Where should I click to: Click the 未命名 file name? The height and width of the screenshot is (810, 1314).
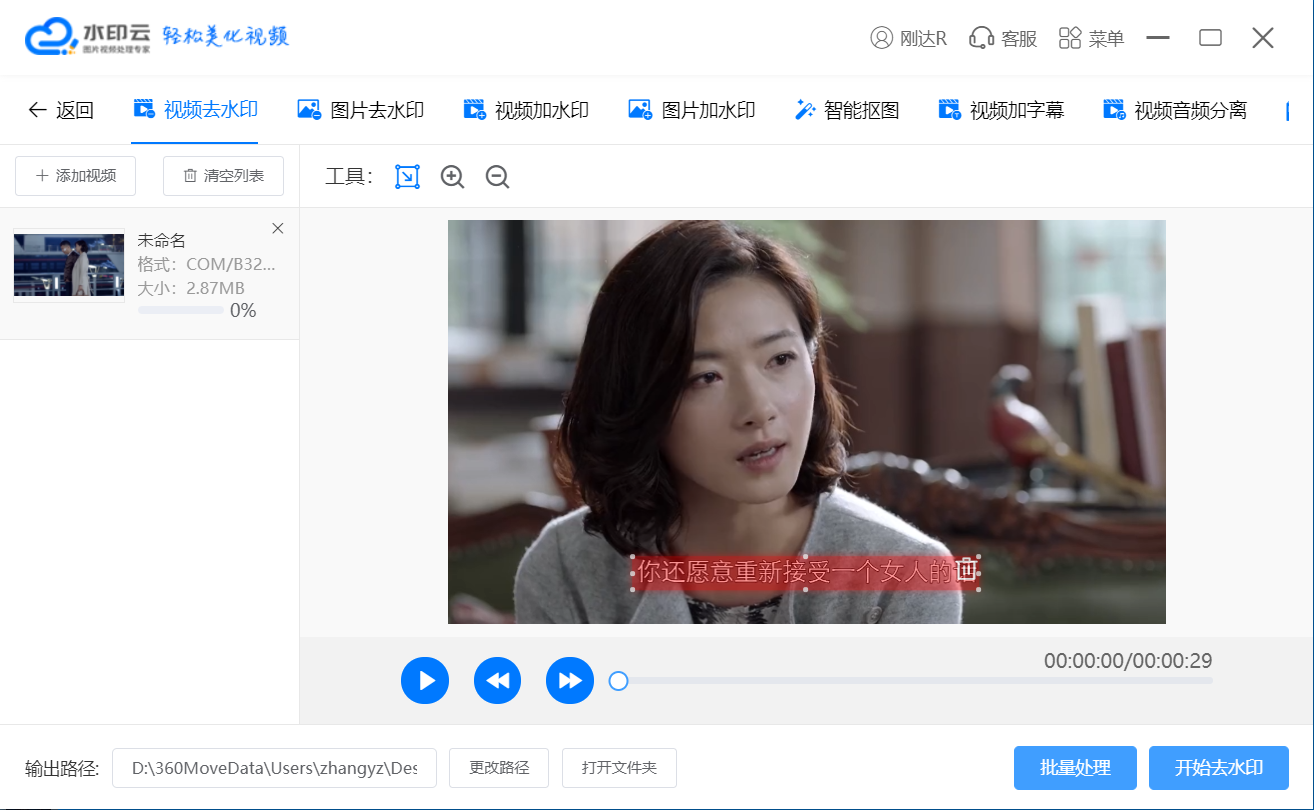coord(161,240)
